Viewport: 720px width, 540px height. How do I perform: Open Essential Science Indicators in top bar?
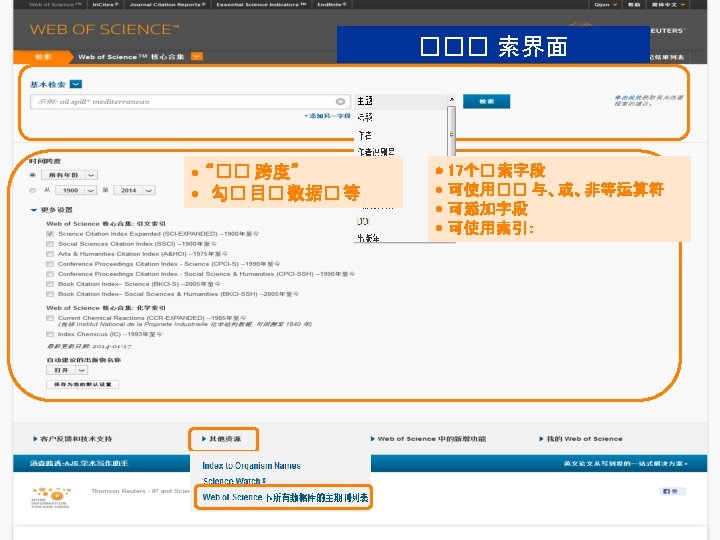tap(261, 5)
